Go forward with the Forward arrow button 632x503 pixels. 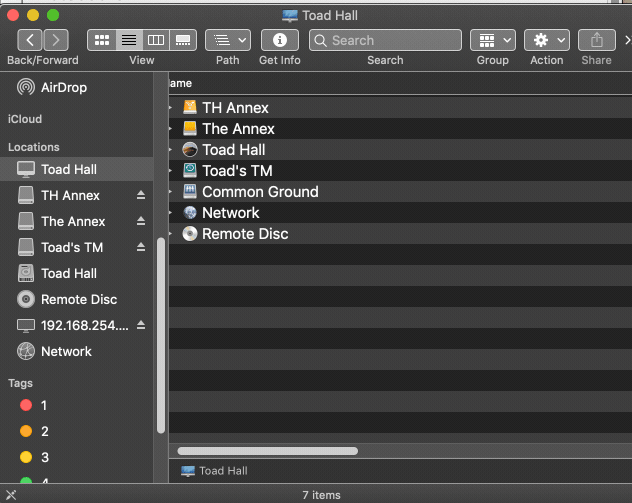click(x=56, y=40)
